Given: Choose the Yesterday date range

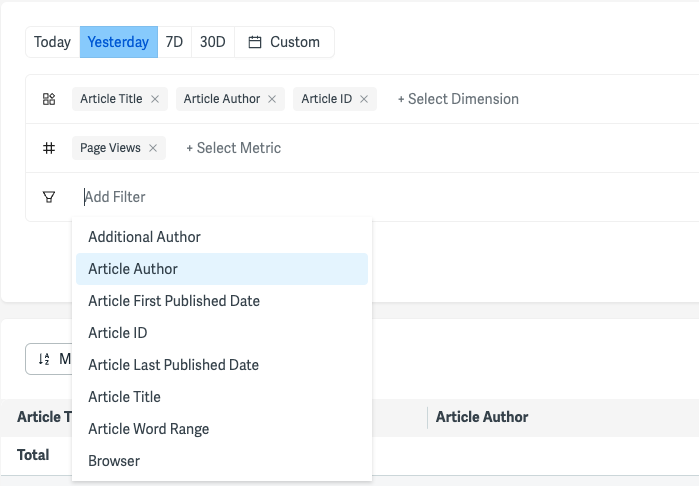Looking at the screenshot, I should [119, 42].
